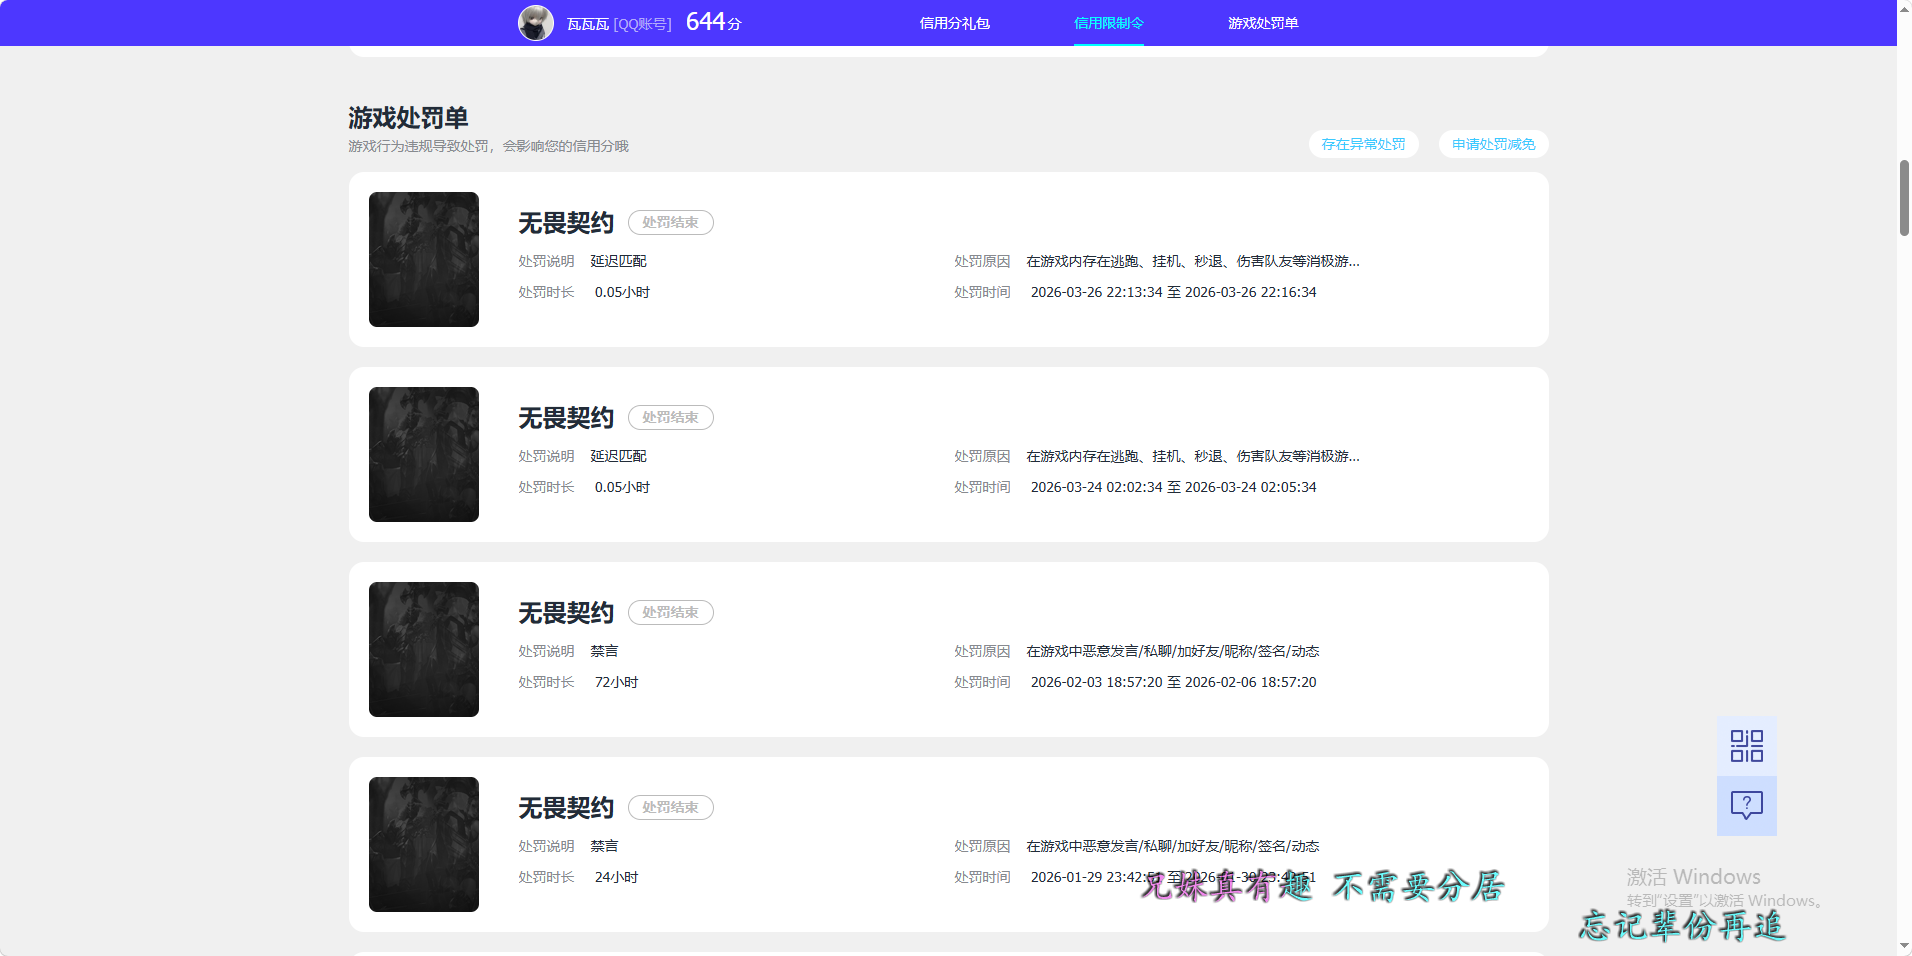Image resolution: width=1912 pixels, height=956 pixels.
Task: Open the question-mark help icon
Action: pos(1746,806)
